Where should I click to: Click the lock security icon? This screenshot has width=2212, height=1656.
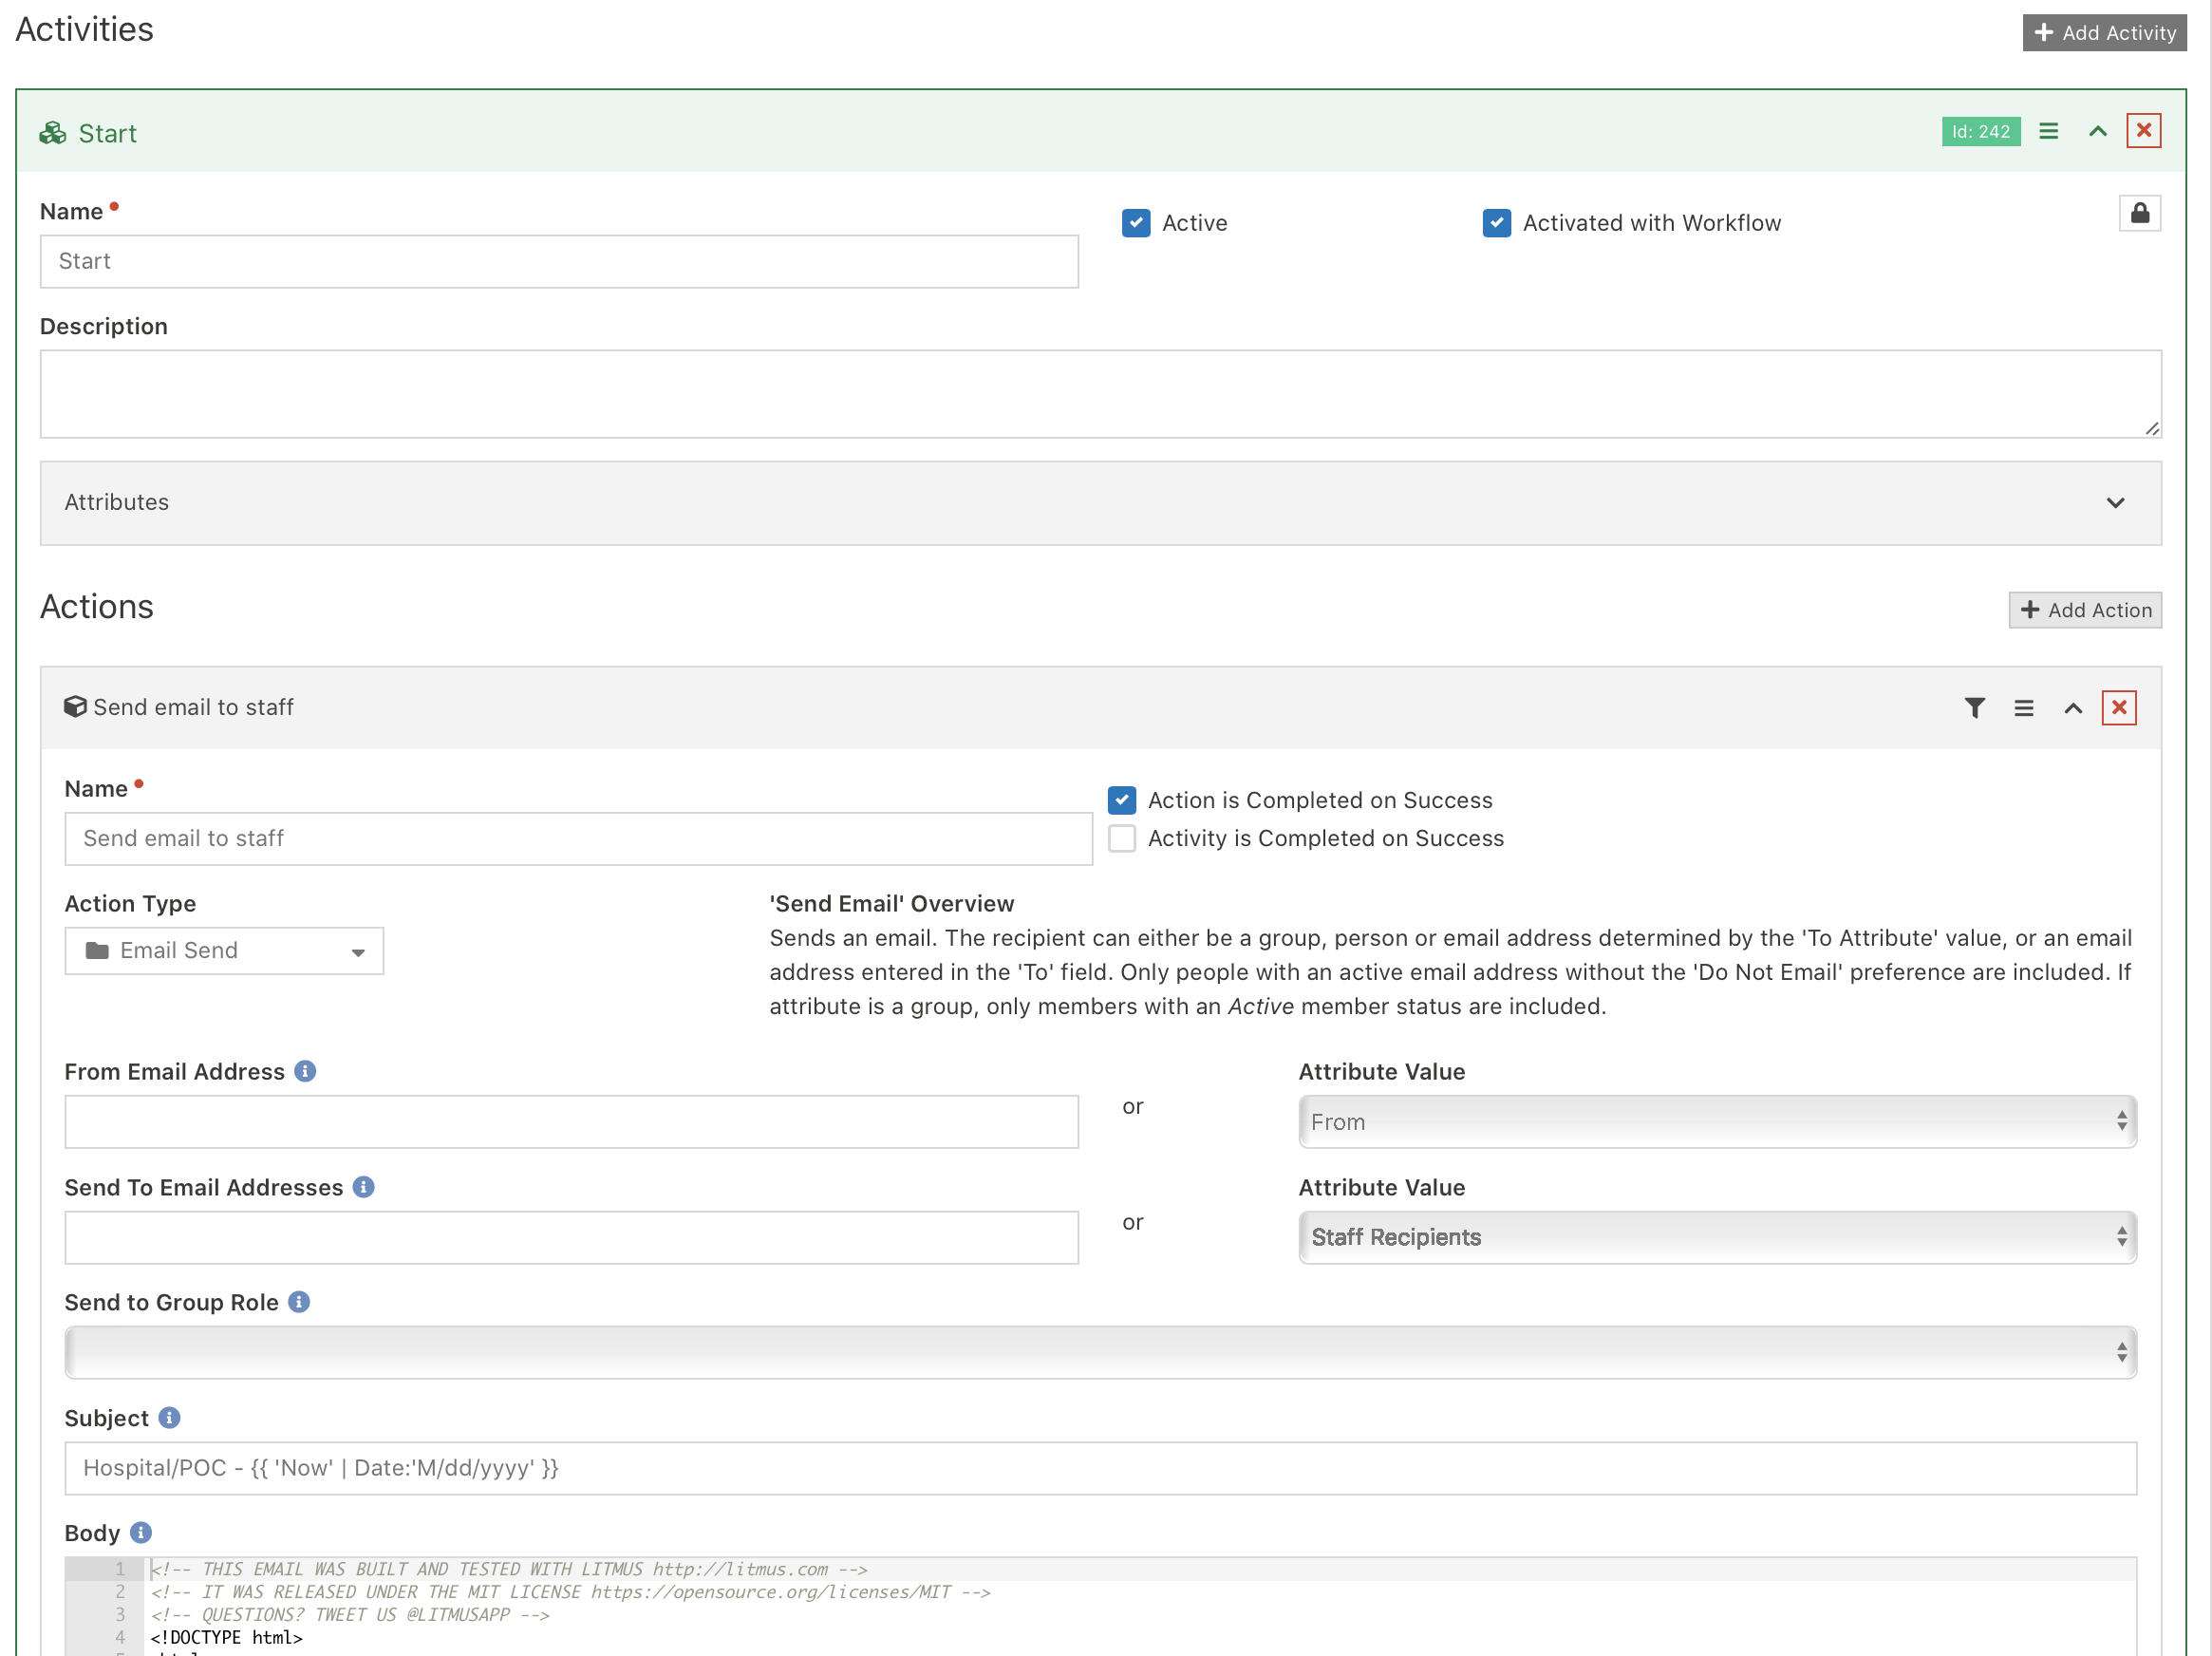click(2139, 213)
